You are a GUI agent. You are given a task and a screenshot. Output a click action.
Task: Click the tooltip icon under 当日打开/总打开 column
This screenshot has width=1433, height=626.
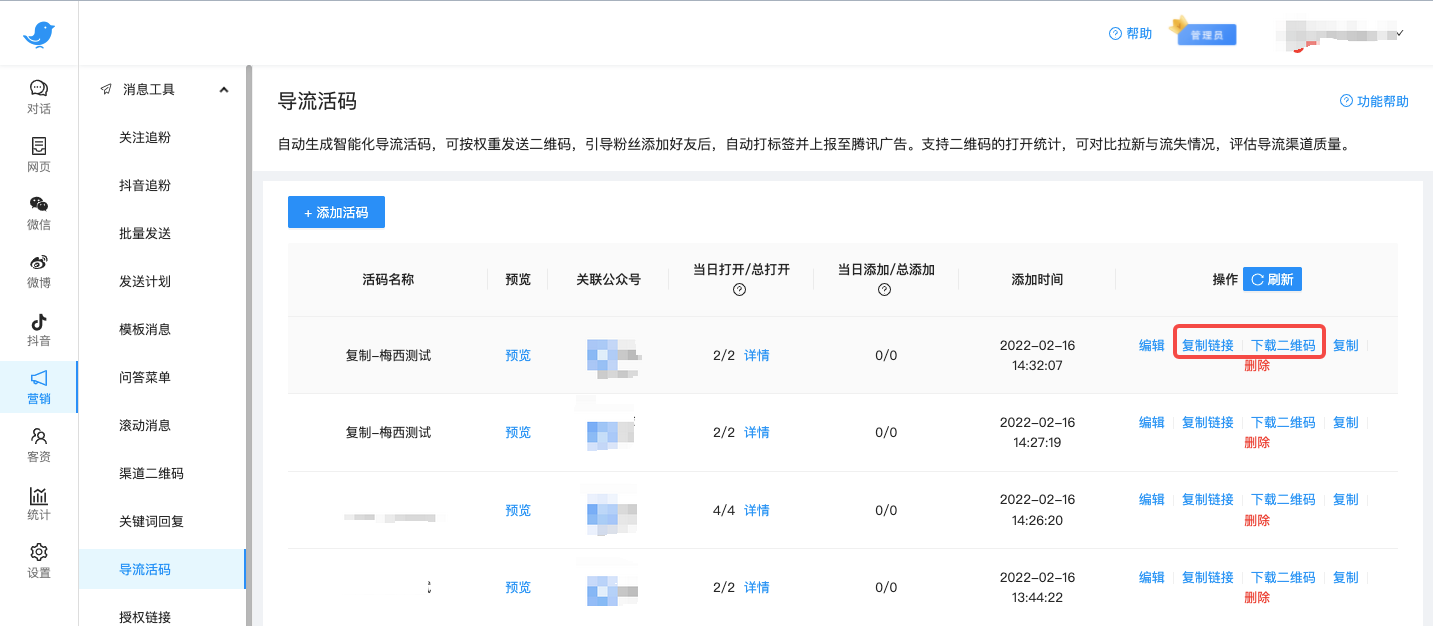[x=739, y=290]
